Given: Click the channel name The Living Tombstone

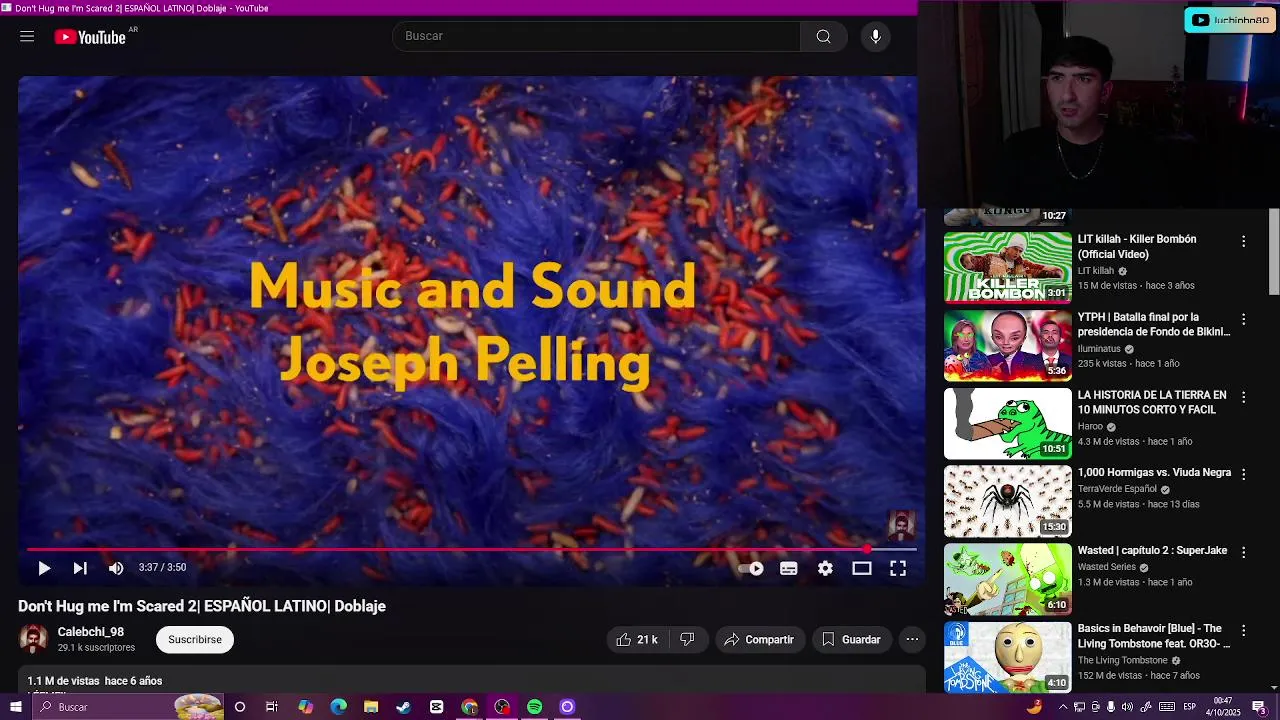Looking at the screenshot, I should (x=1122, y=661).
